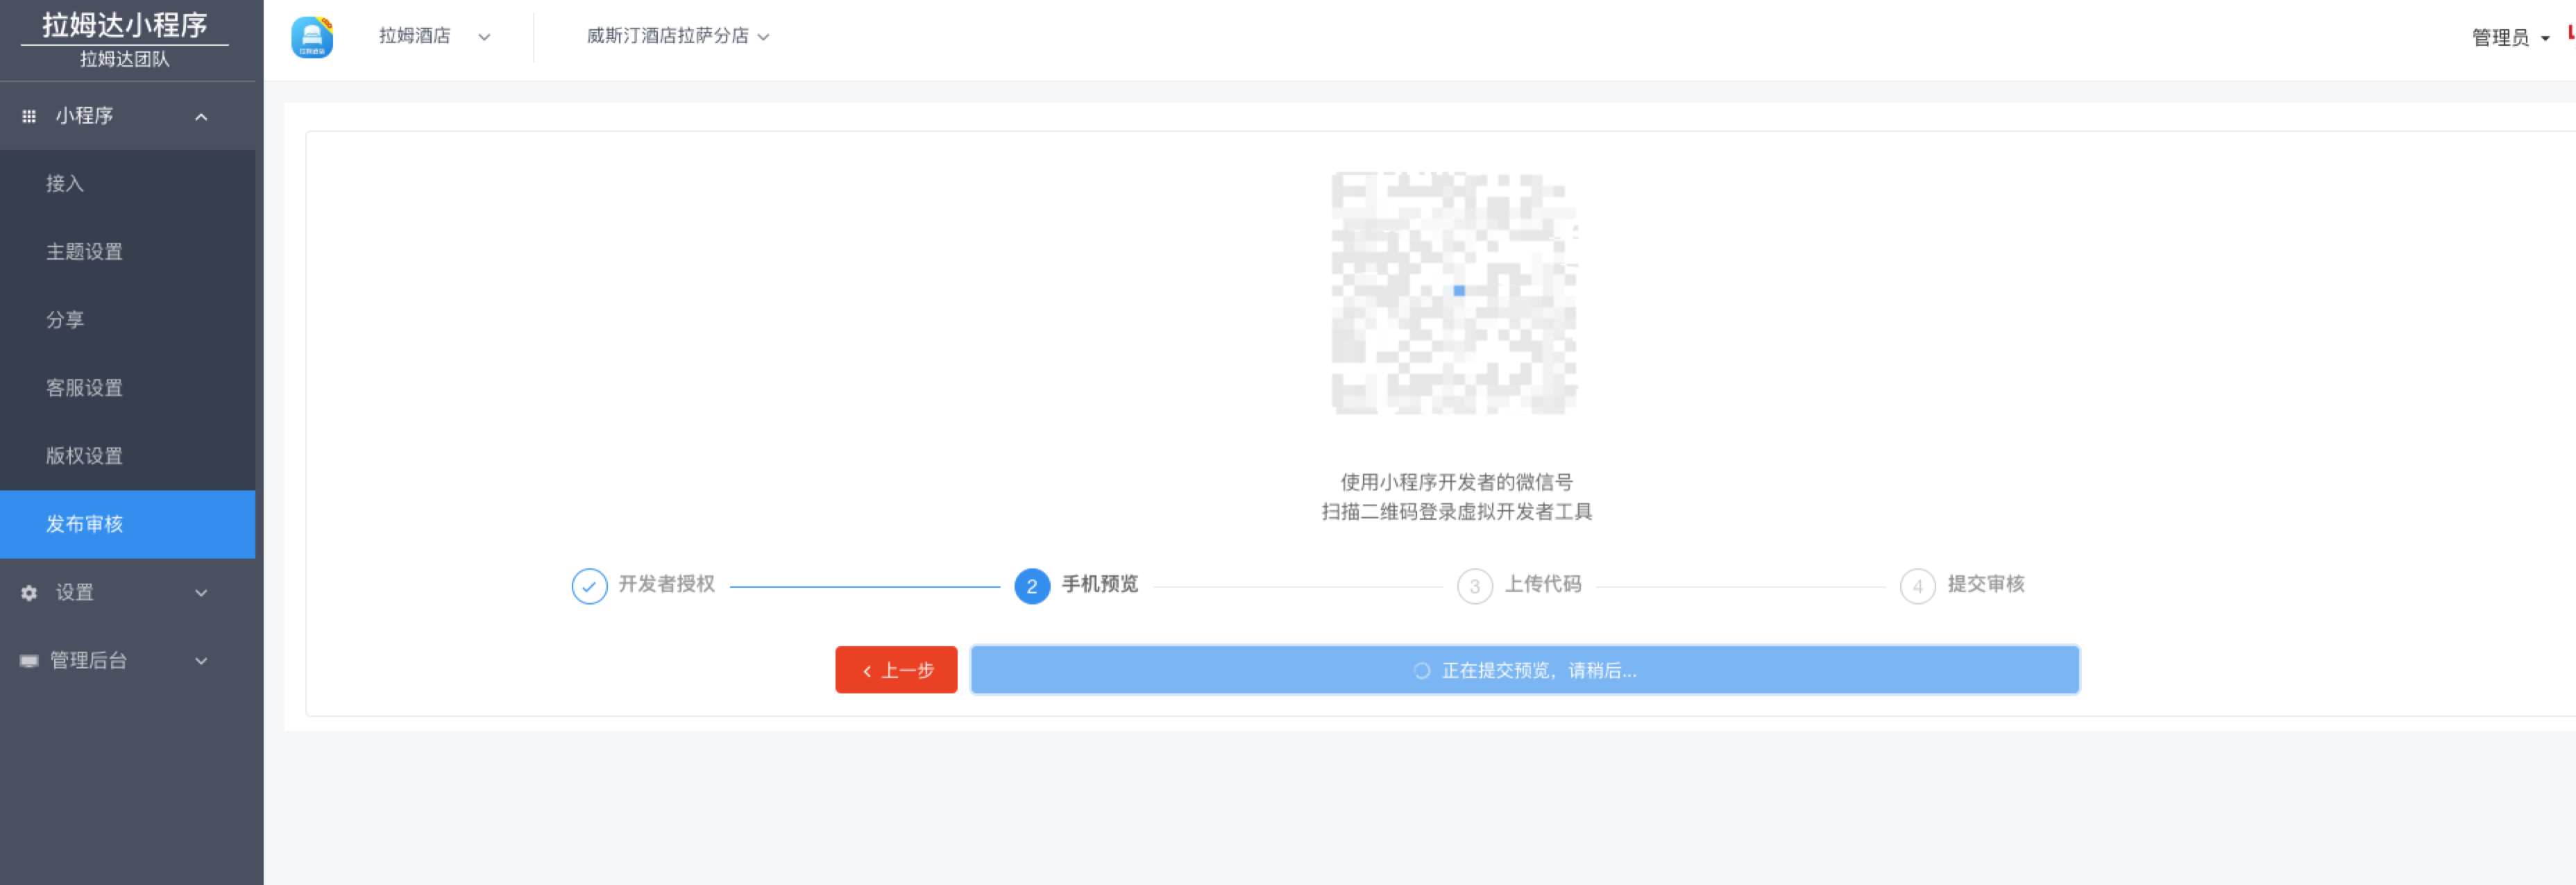Click the step 2 circle for 手机预览
Screen dimensions: 2576x885
pos(1032,586)
